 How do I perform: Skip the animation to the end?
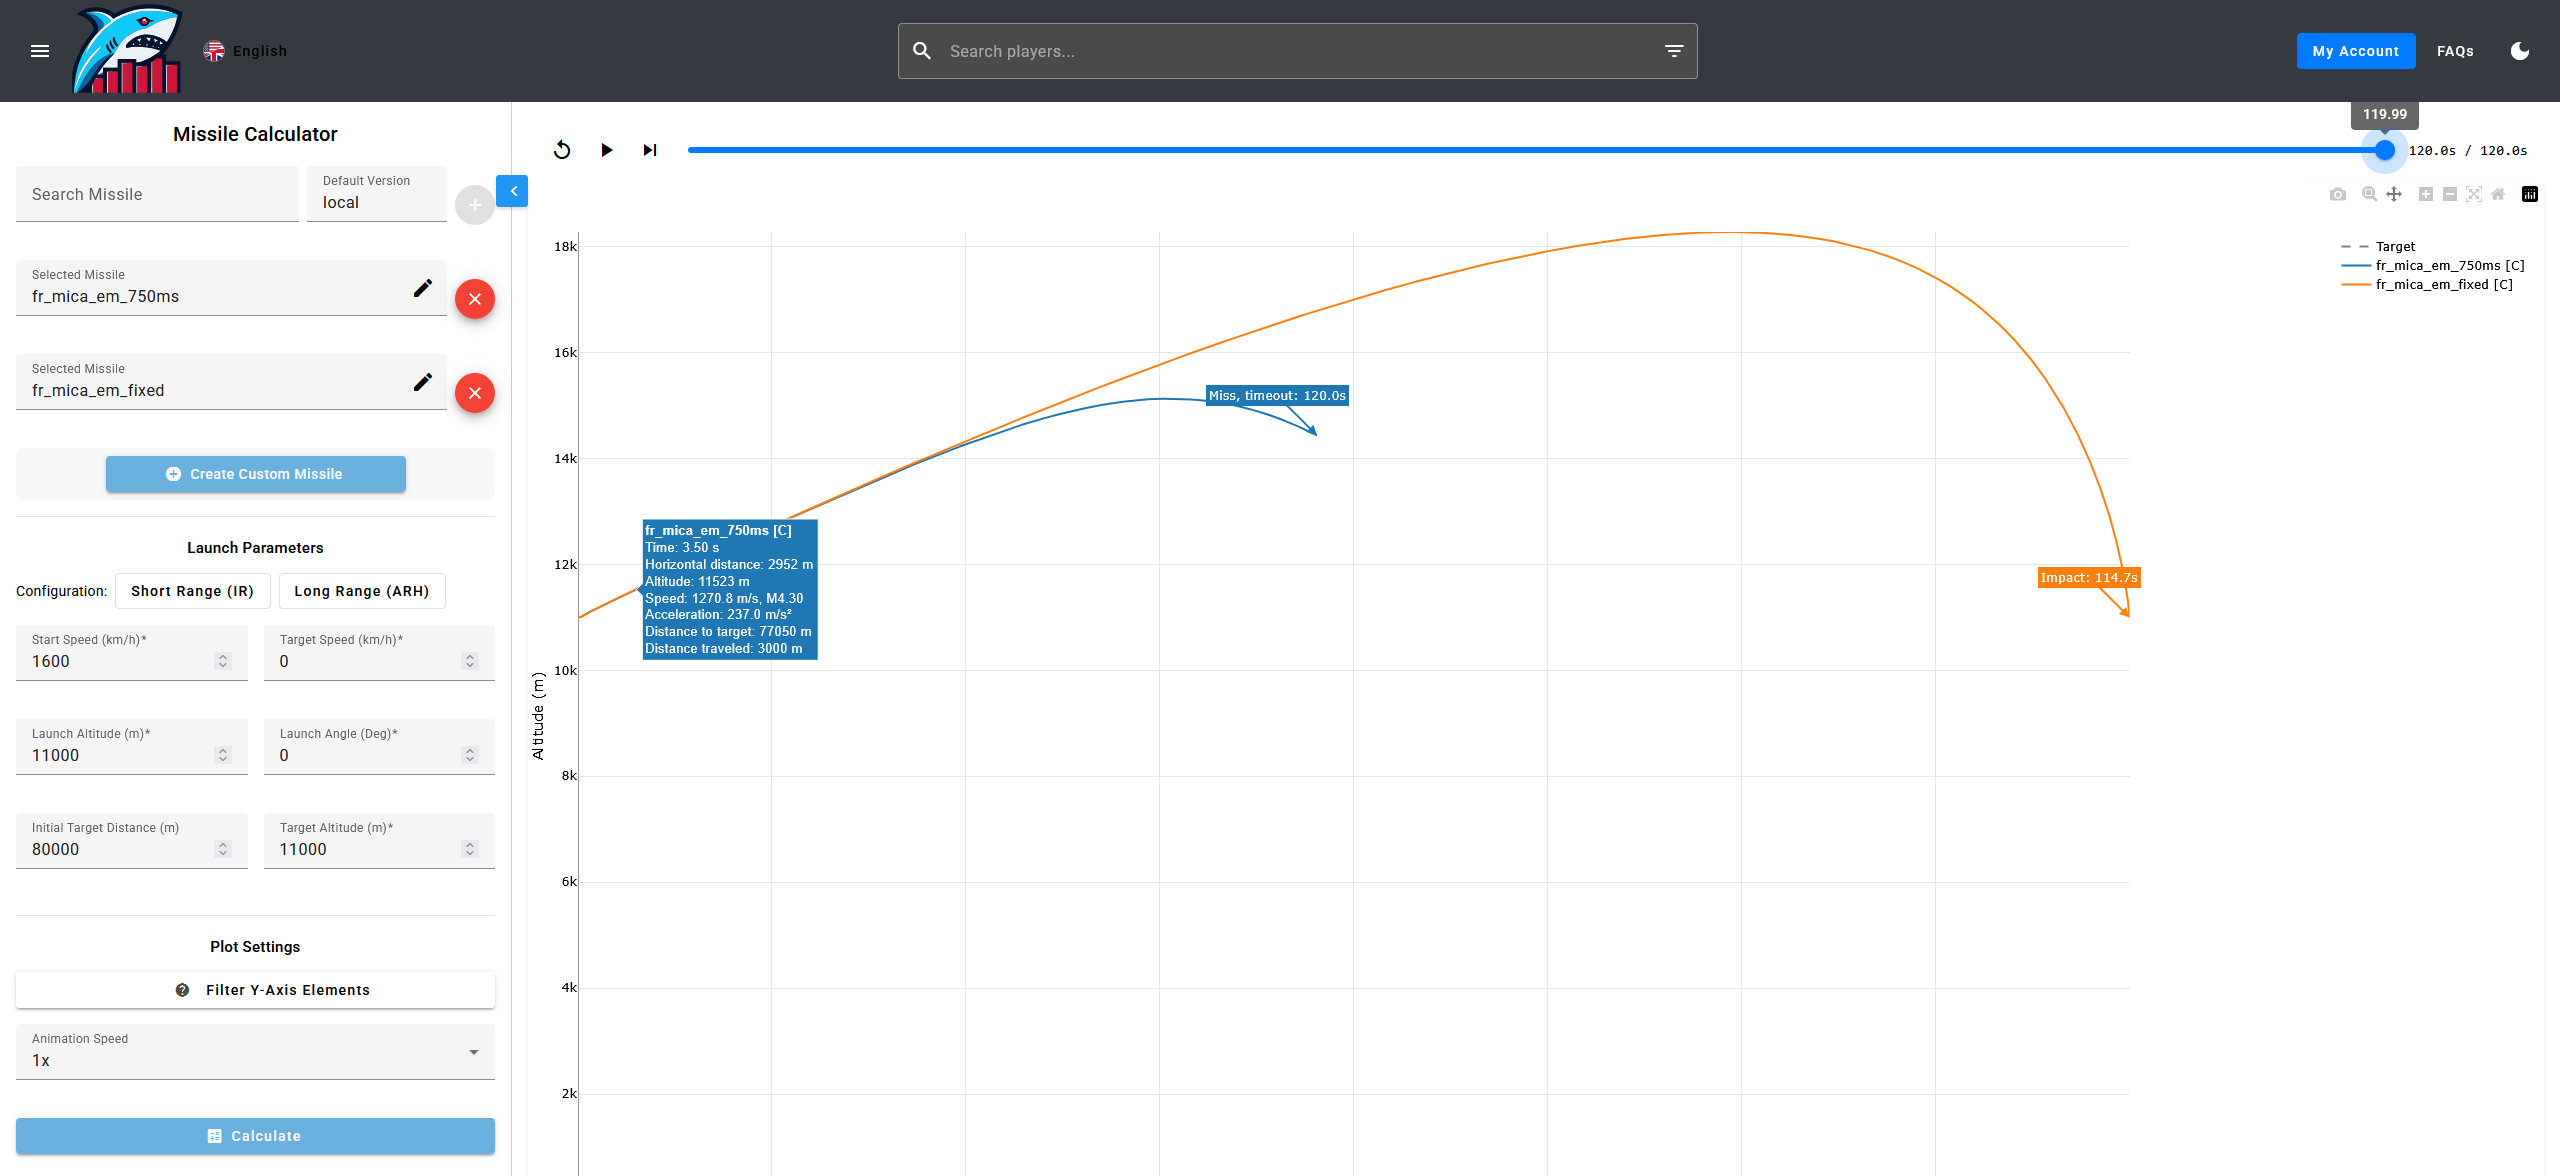pyautogui.click(x=650, y=150)
